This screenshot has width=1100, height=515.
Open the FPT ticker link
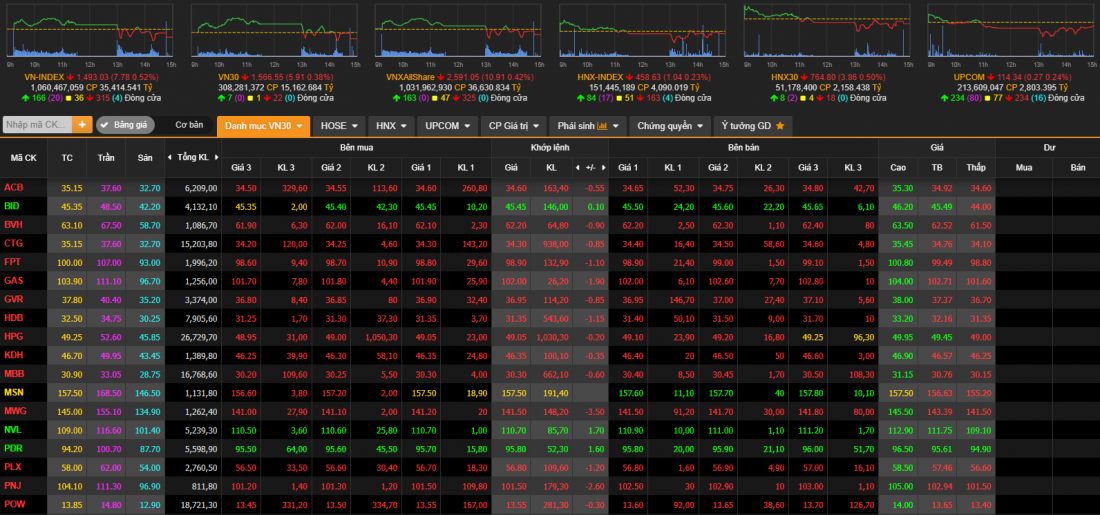[x=13, y=262]
